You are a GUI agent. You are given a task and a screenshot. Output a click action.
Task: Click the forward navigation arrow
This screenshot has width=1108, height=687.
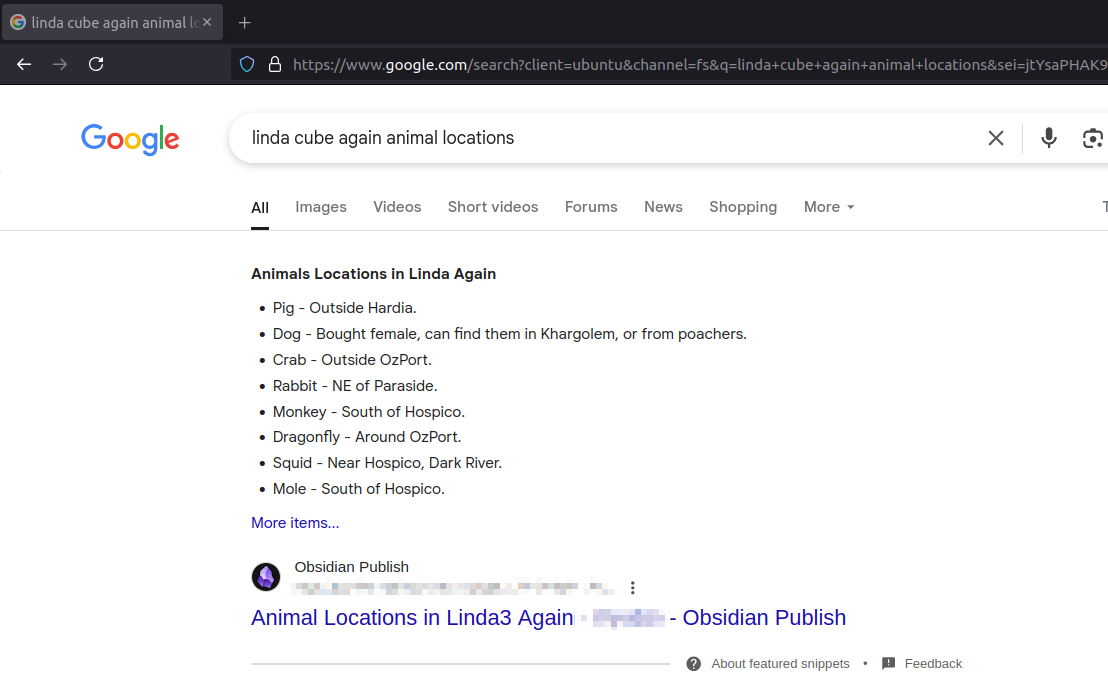60,64
